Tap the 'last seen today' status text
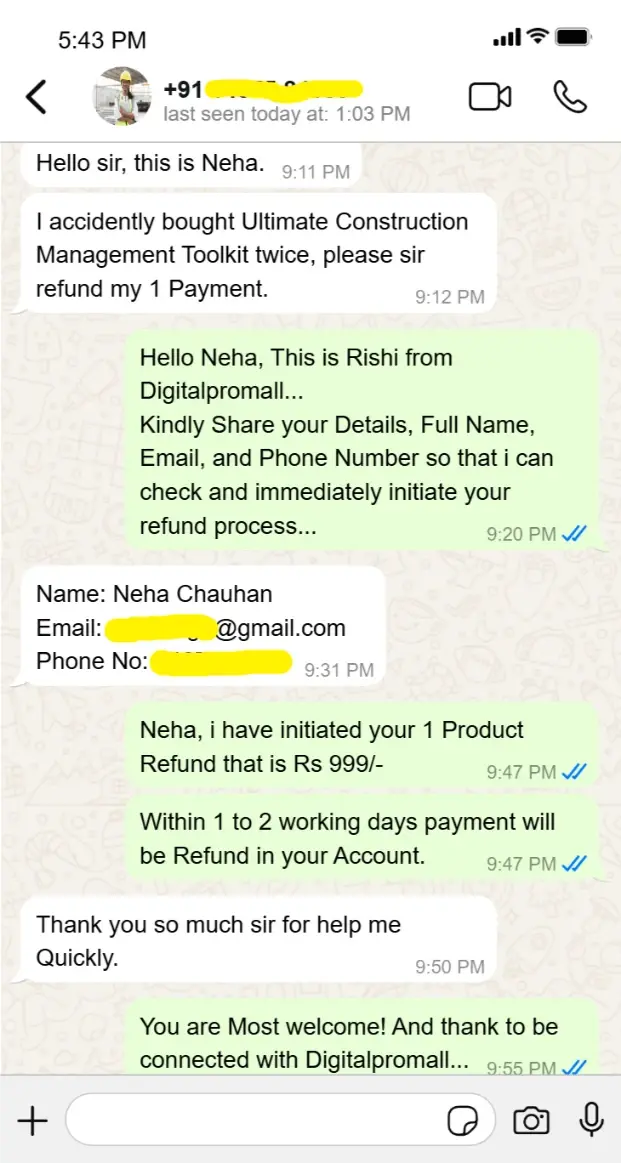 pyautogui.click(x=286, y=114)
